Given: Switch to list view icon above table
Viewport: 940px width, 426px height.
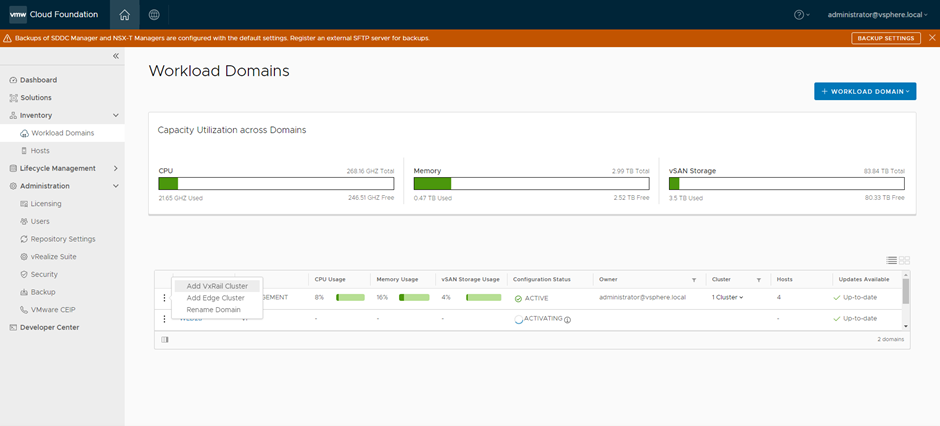Looking at the screenshot, I should pos(892,260).
